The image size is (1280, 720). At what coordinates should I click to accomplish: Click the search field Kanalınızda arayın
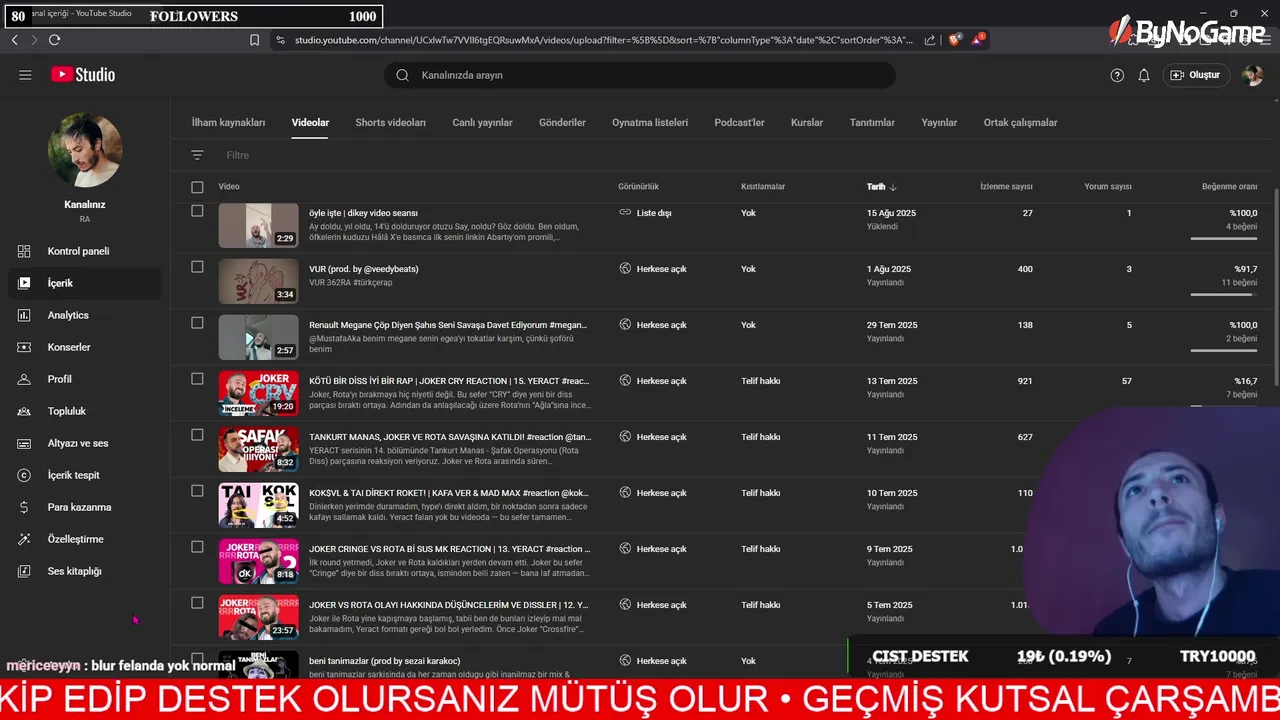point(640,75)
